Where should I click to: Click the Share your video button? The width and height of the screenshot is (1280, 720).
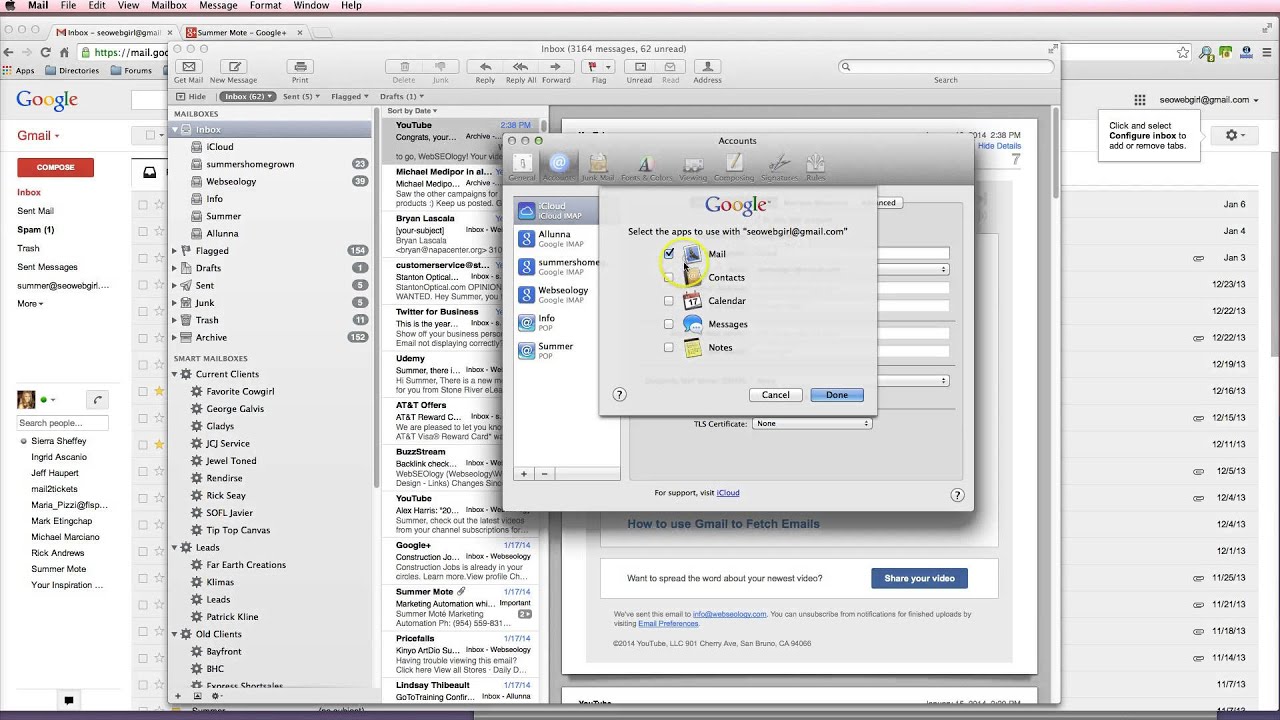click(919, 578)
